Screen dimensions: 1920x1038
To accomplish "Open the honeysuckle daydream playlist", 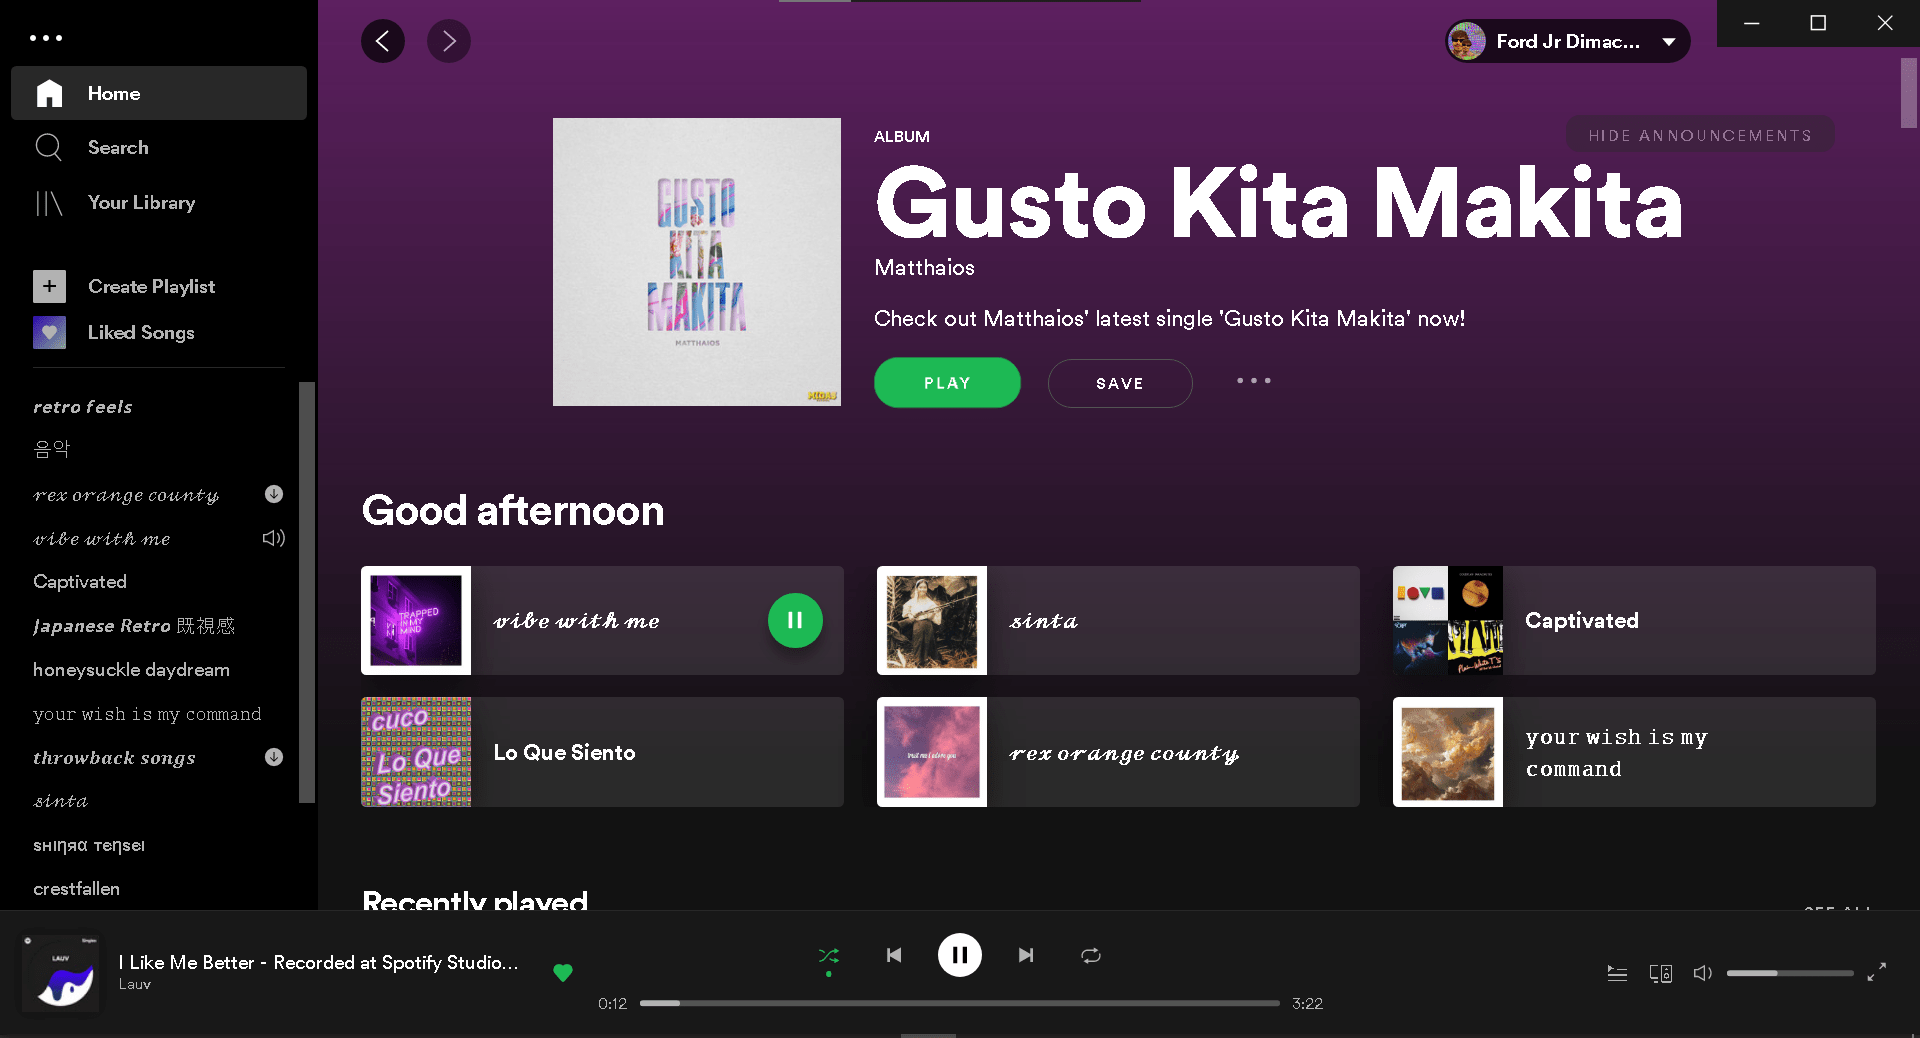I will [131, 669].
